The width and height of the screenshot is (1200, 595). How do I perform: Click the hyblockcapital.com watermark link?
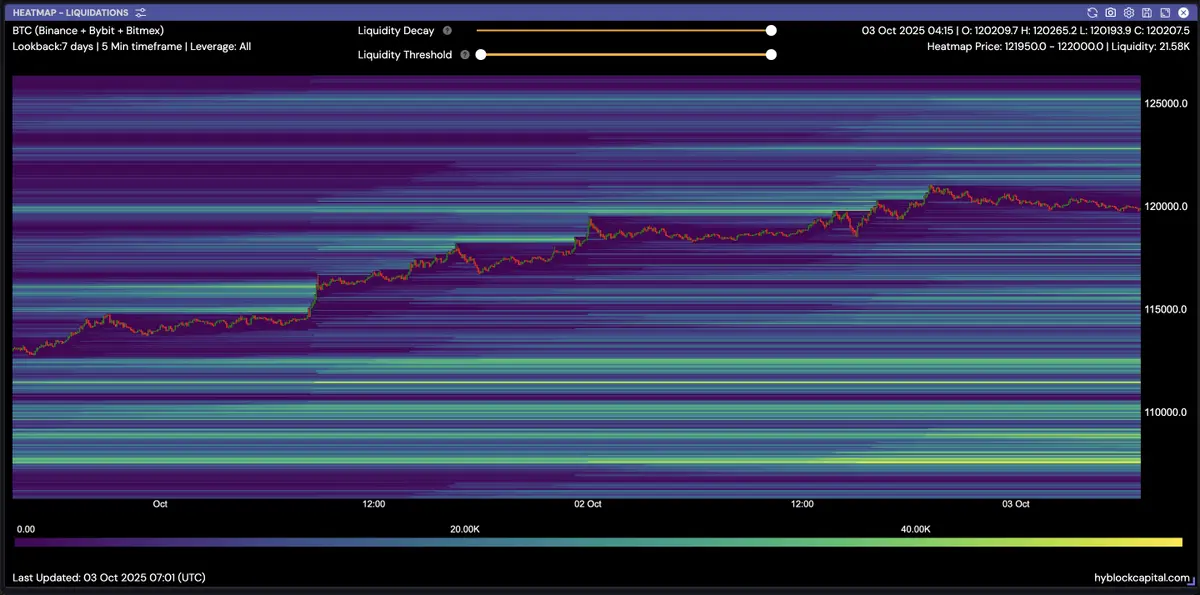1142,578
